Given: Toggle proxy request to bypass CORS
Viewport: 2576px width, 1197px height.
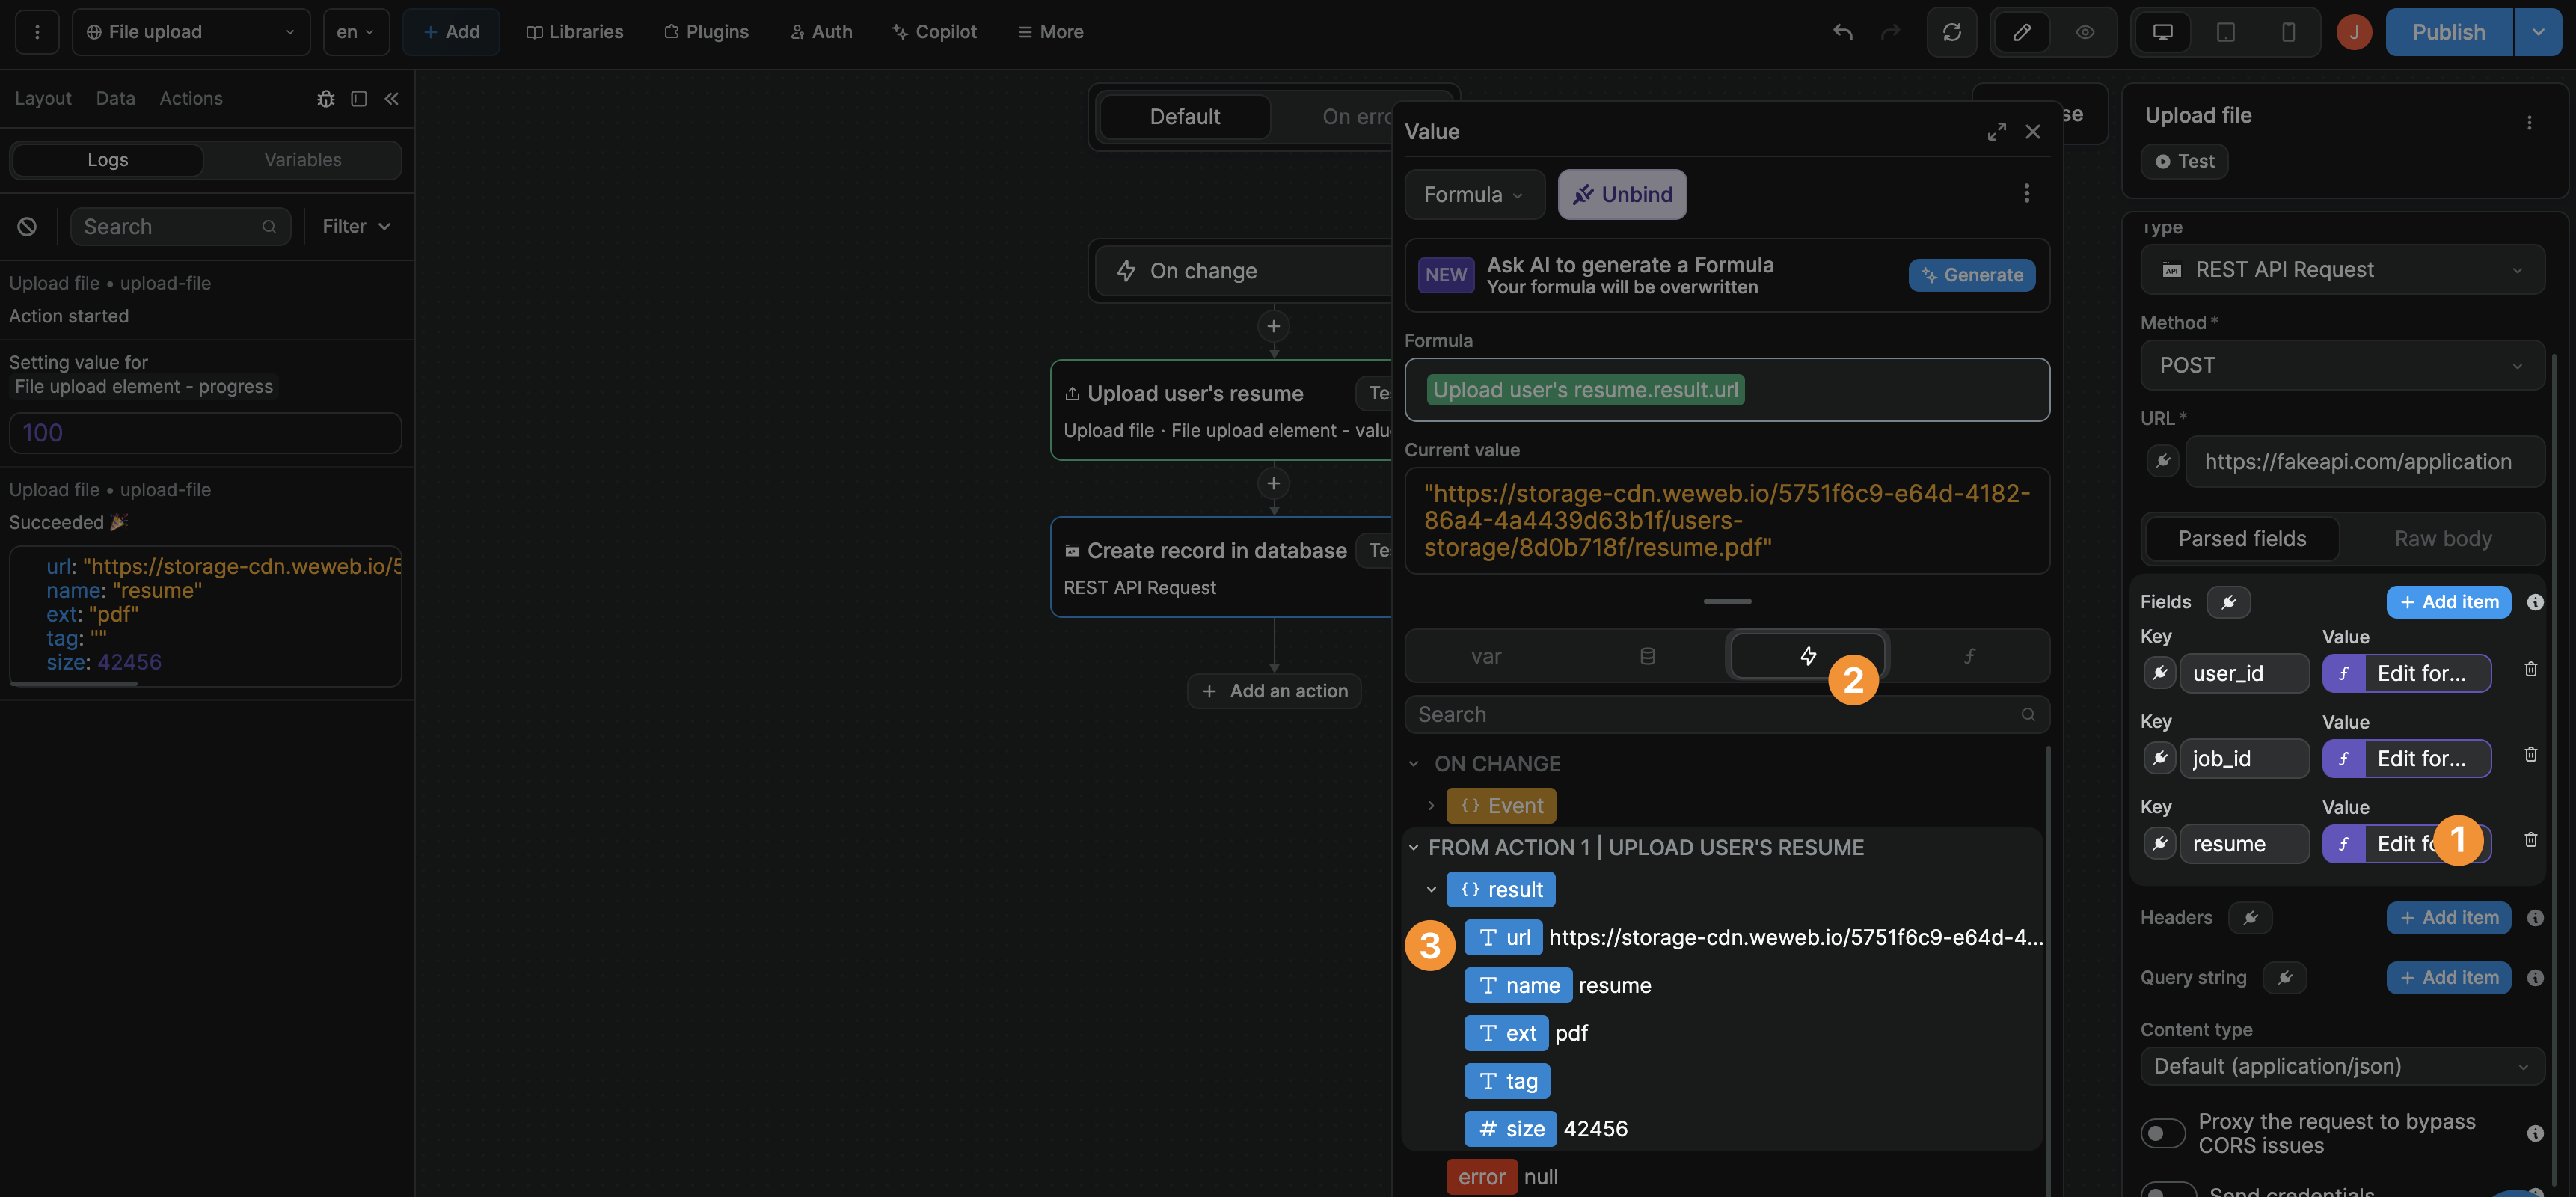Looking at the screenshot, I should 2162,1133.
